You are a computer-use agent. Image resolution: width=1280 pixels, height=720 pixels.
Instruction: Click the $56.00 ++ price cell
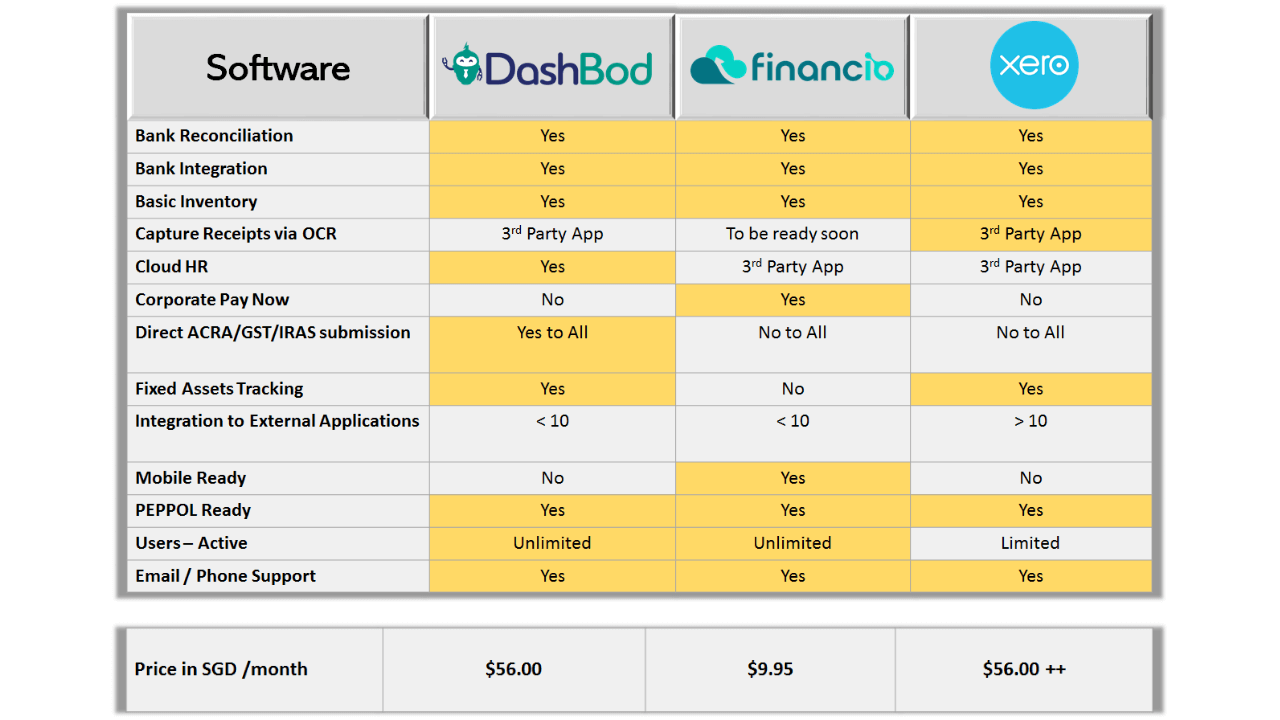click(x=1025, y=669)
